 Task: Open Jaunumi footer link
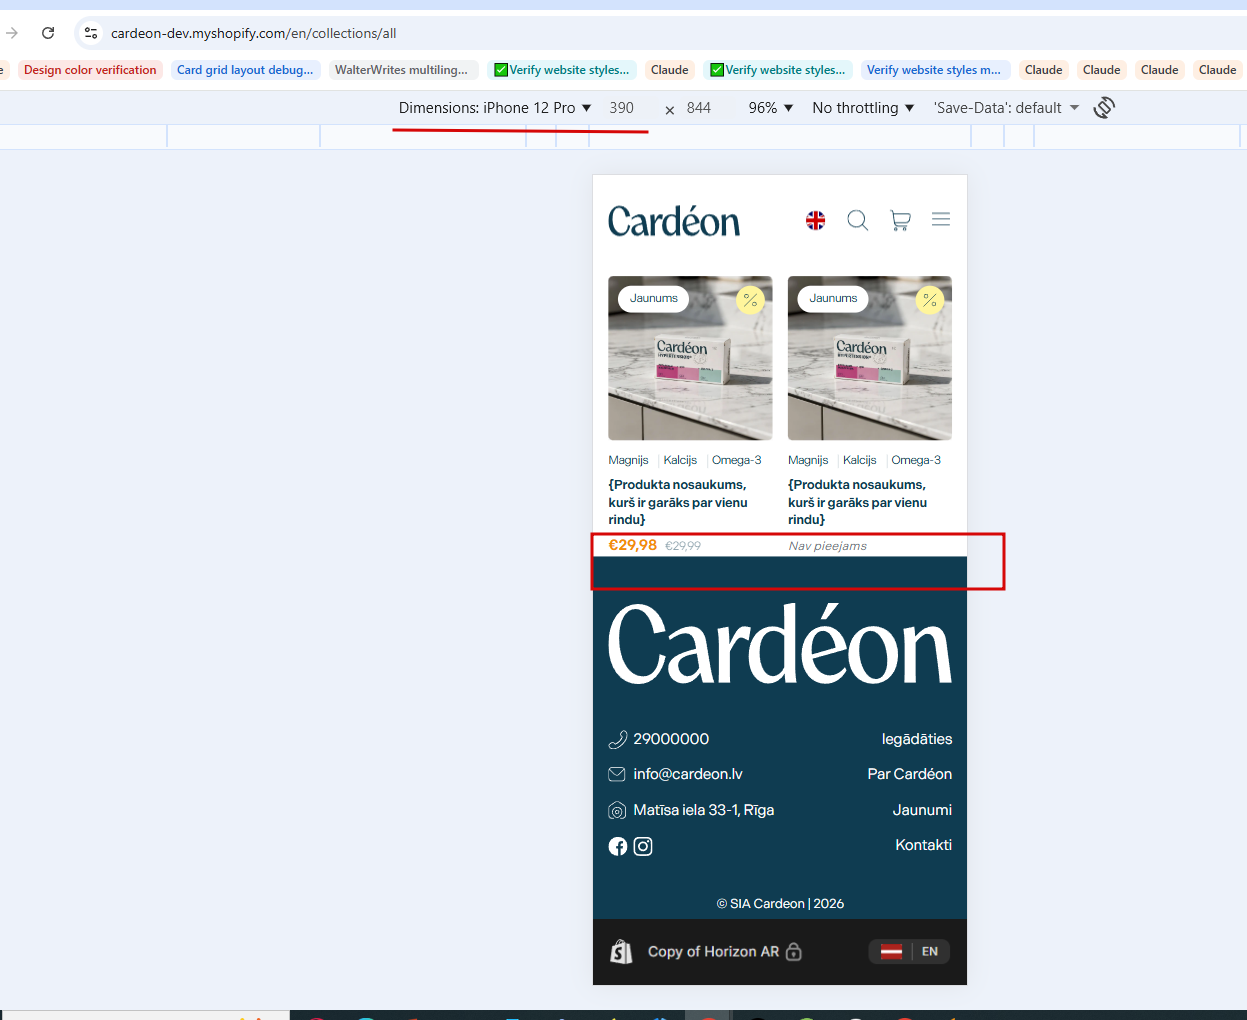click(922, 810)
